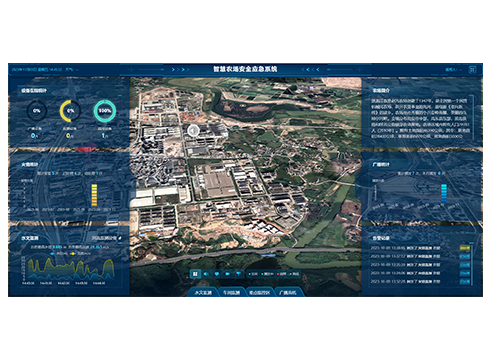The image size is (490, 360).
Task: Click the 100% teal ring gauge
Action: click(x=105, y=111)
